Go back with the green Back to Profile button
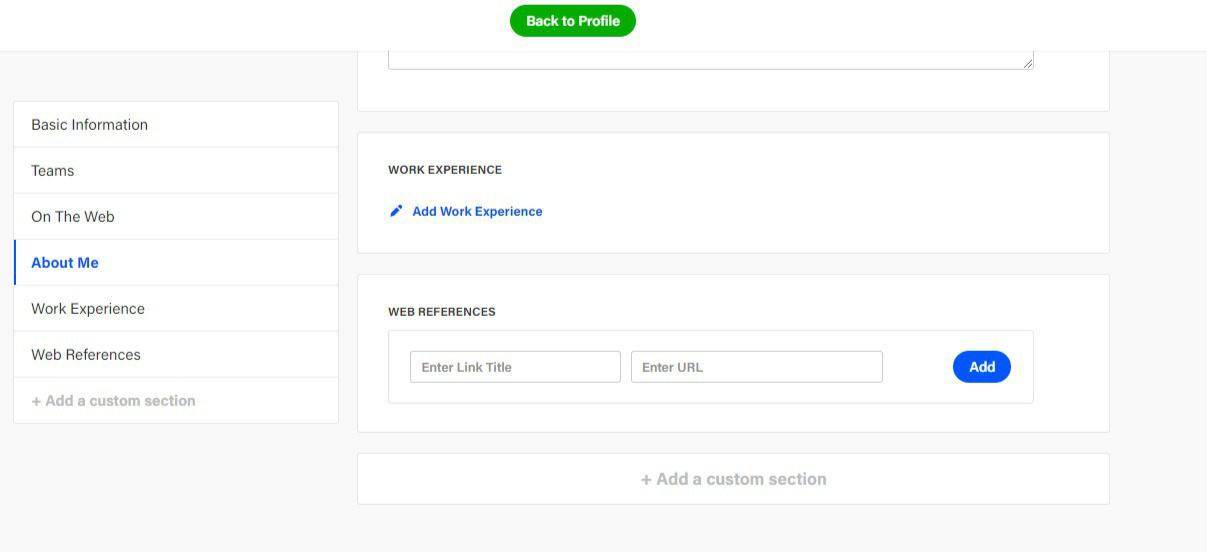Screen dimensions: 1207x552 click(573, 21)
